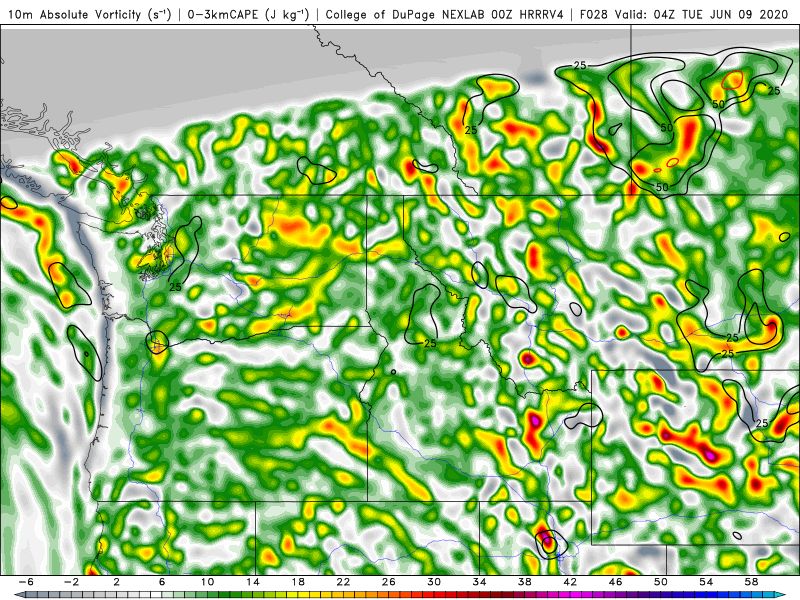This screenshot has width=800, height=600.
Task: Click the 'F028' forecast hour label
Action: (593, 14)
